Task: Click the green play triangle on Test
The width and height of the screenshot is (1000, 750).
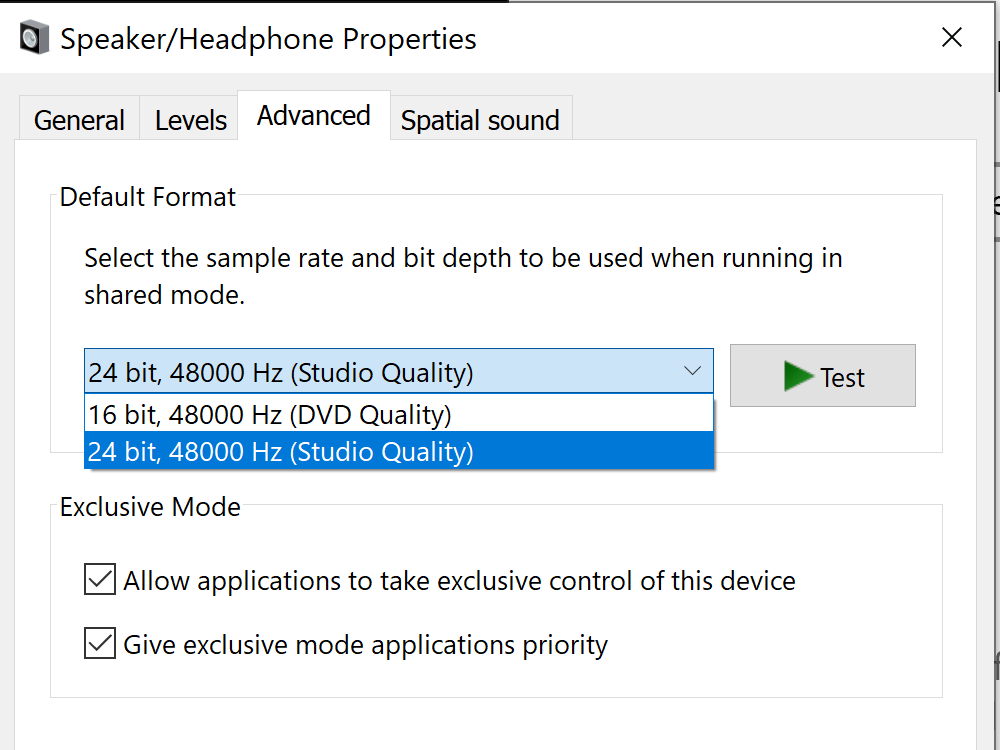Action: click(798, 377)
